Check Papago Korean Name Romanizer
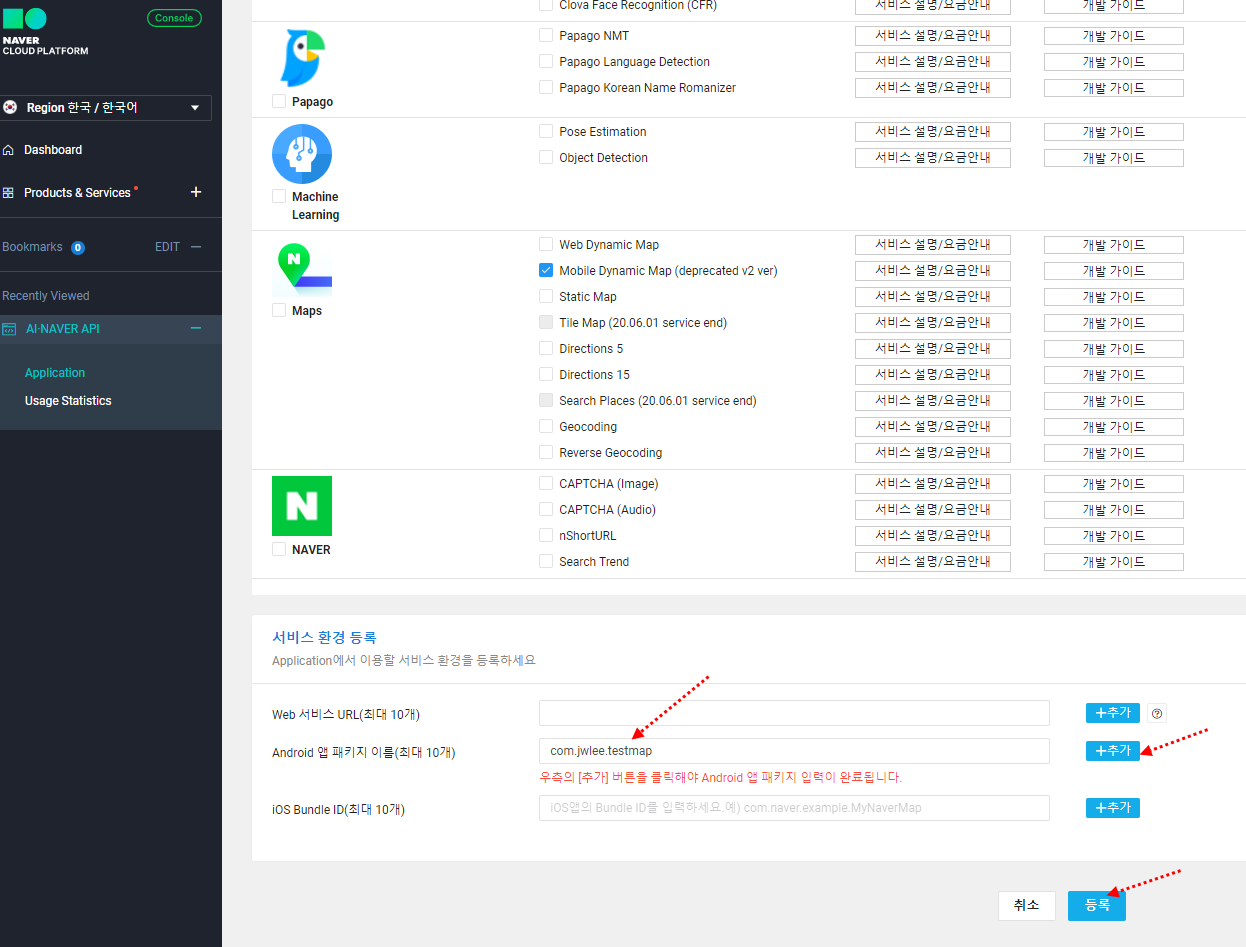The height and width of the screenshot is (947, 1246). (546, 87)
